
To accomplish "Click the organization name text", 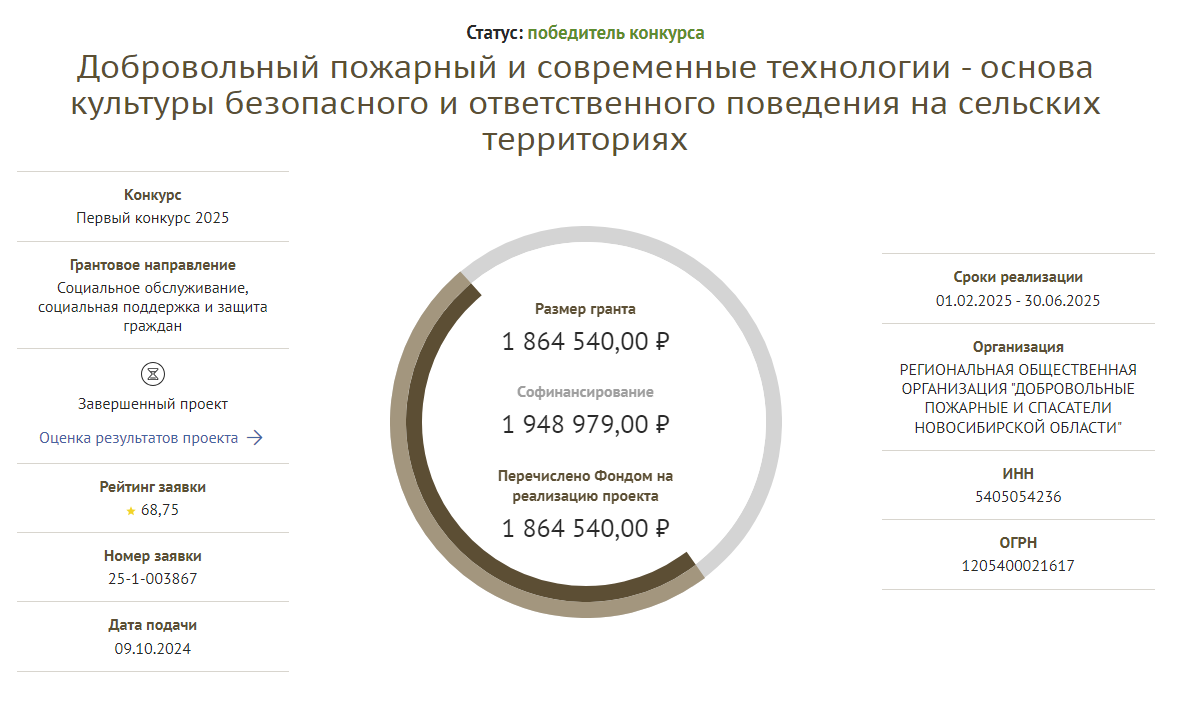I will tap(1018, 398).
